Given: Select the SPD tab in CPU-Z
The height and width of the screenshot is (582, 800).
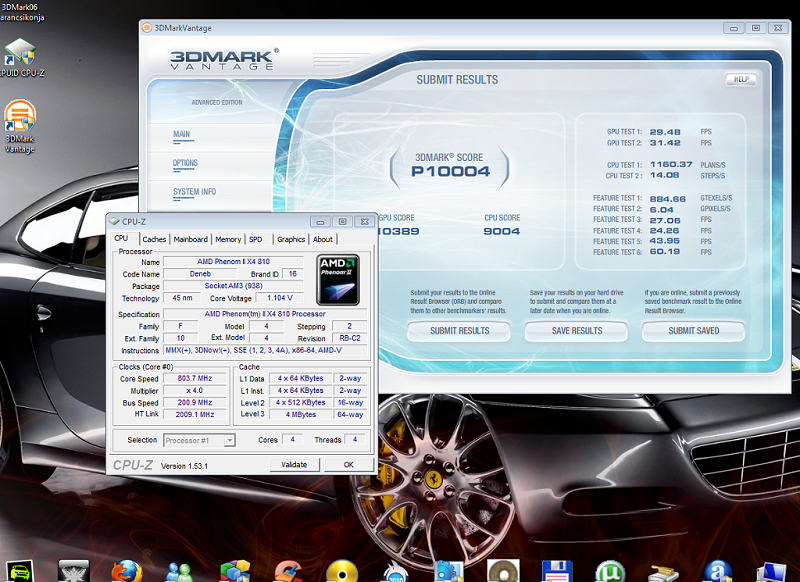Looking at the screenshot, I should click(256, 239).
